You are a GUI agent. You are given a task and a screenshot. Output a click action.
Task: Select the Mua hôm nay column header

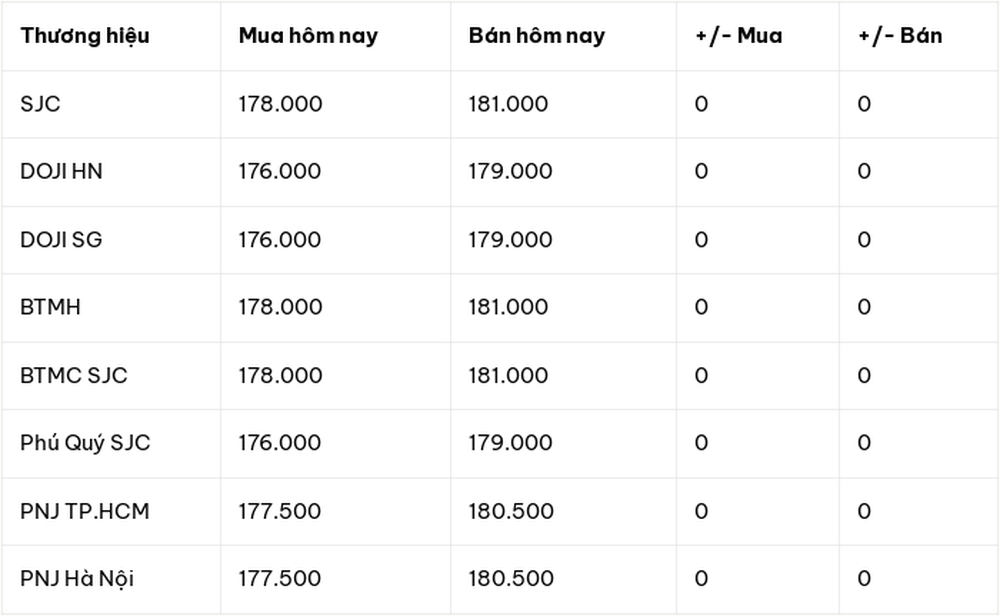[308, 36]
